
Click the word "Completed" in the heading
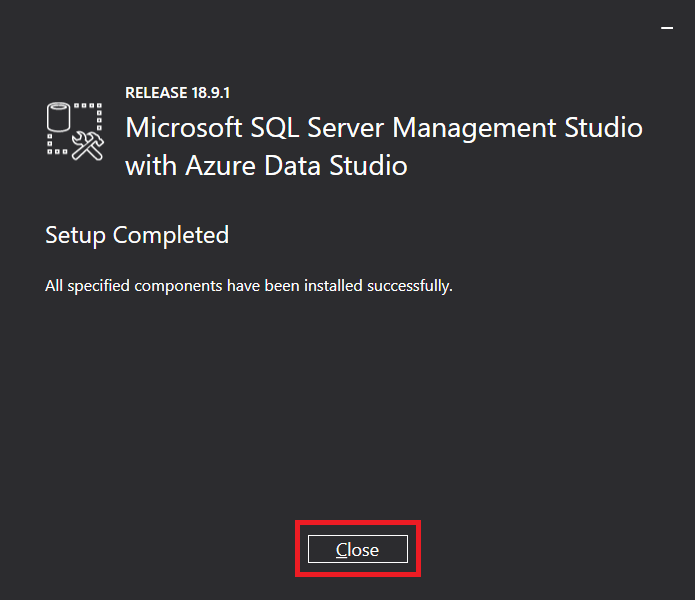point(171,235)
